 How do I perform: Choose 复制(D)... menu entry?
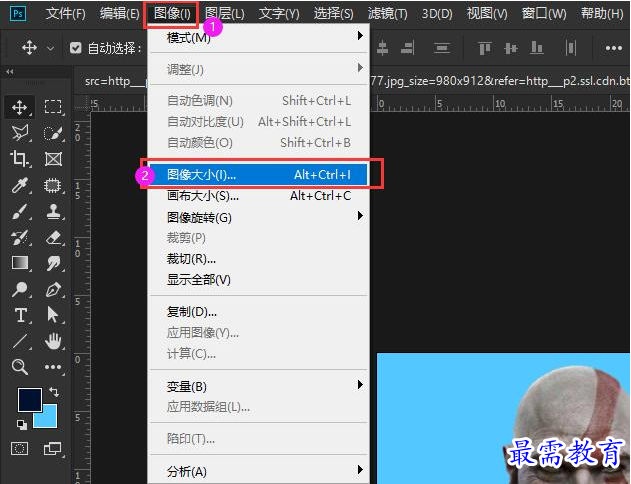[259, 312]
